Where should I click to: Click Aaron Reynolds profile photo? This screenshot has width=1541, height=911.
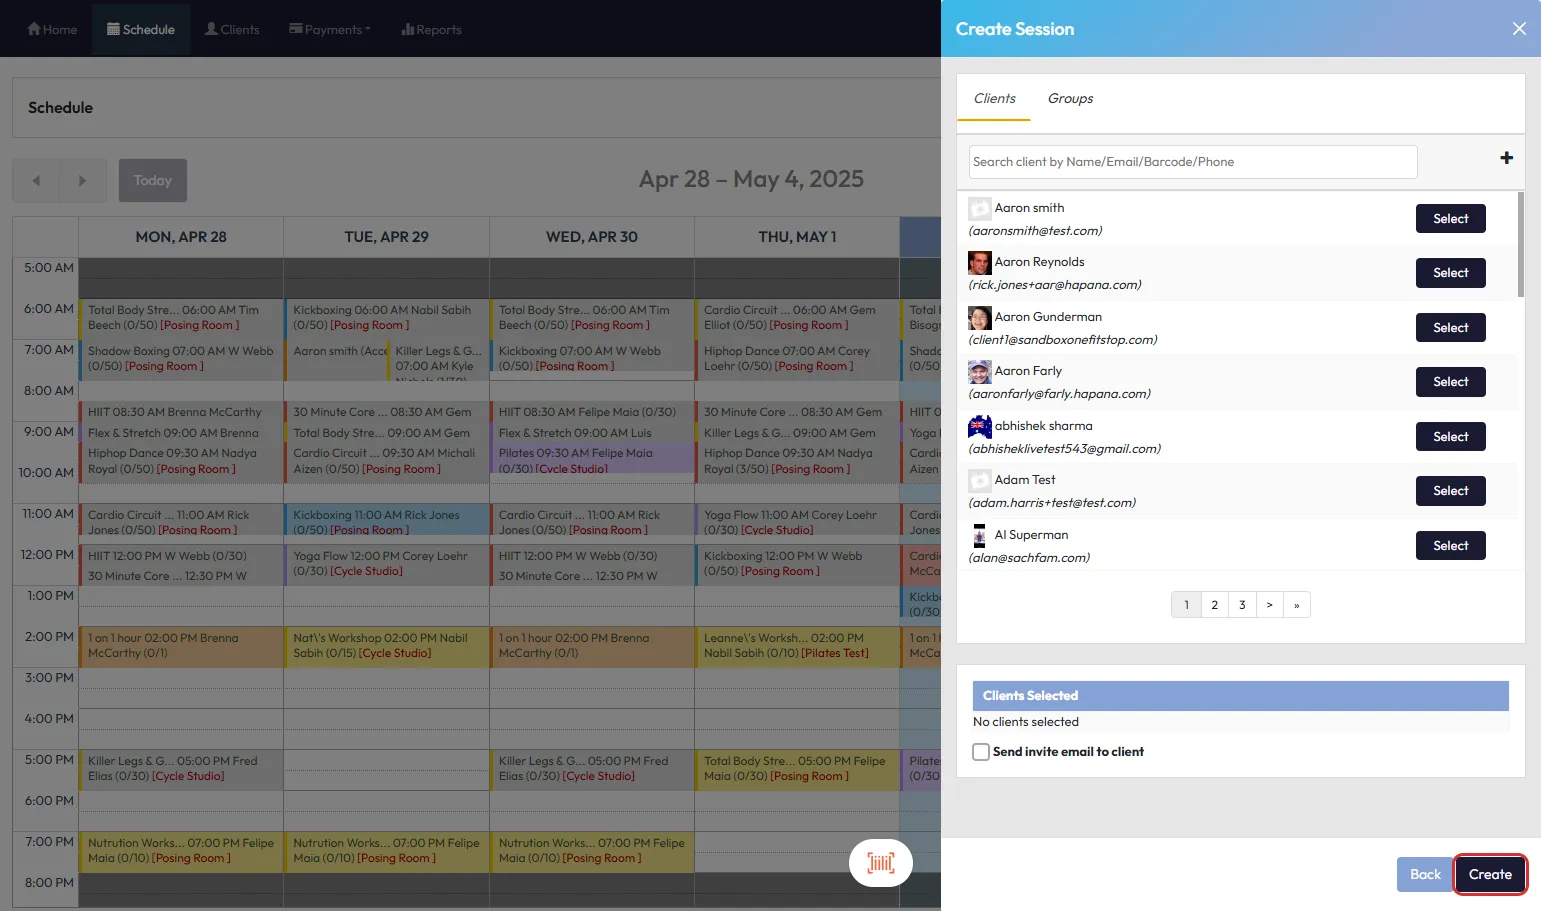[x=979, y=263]
